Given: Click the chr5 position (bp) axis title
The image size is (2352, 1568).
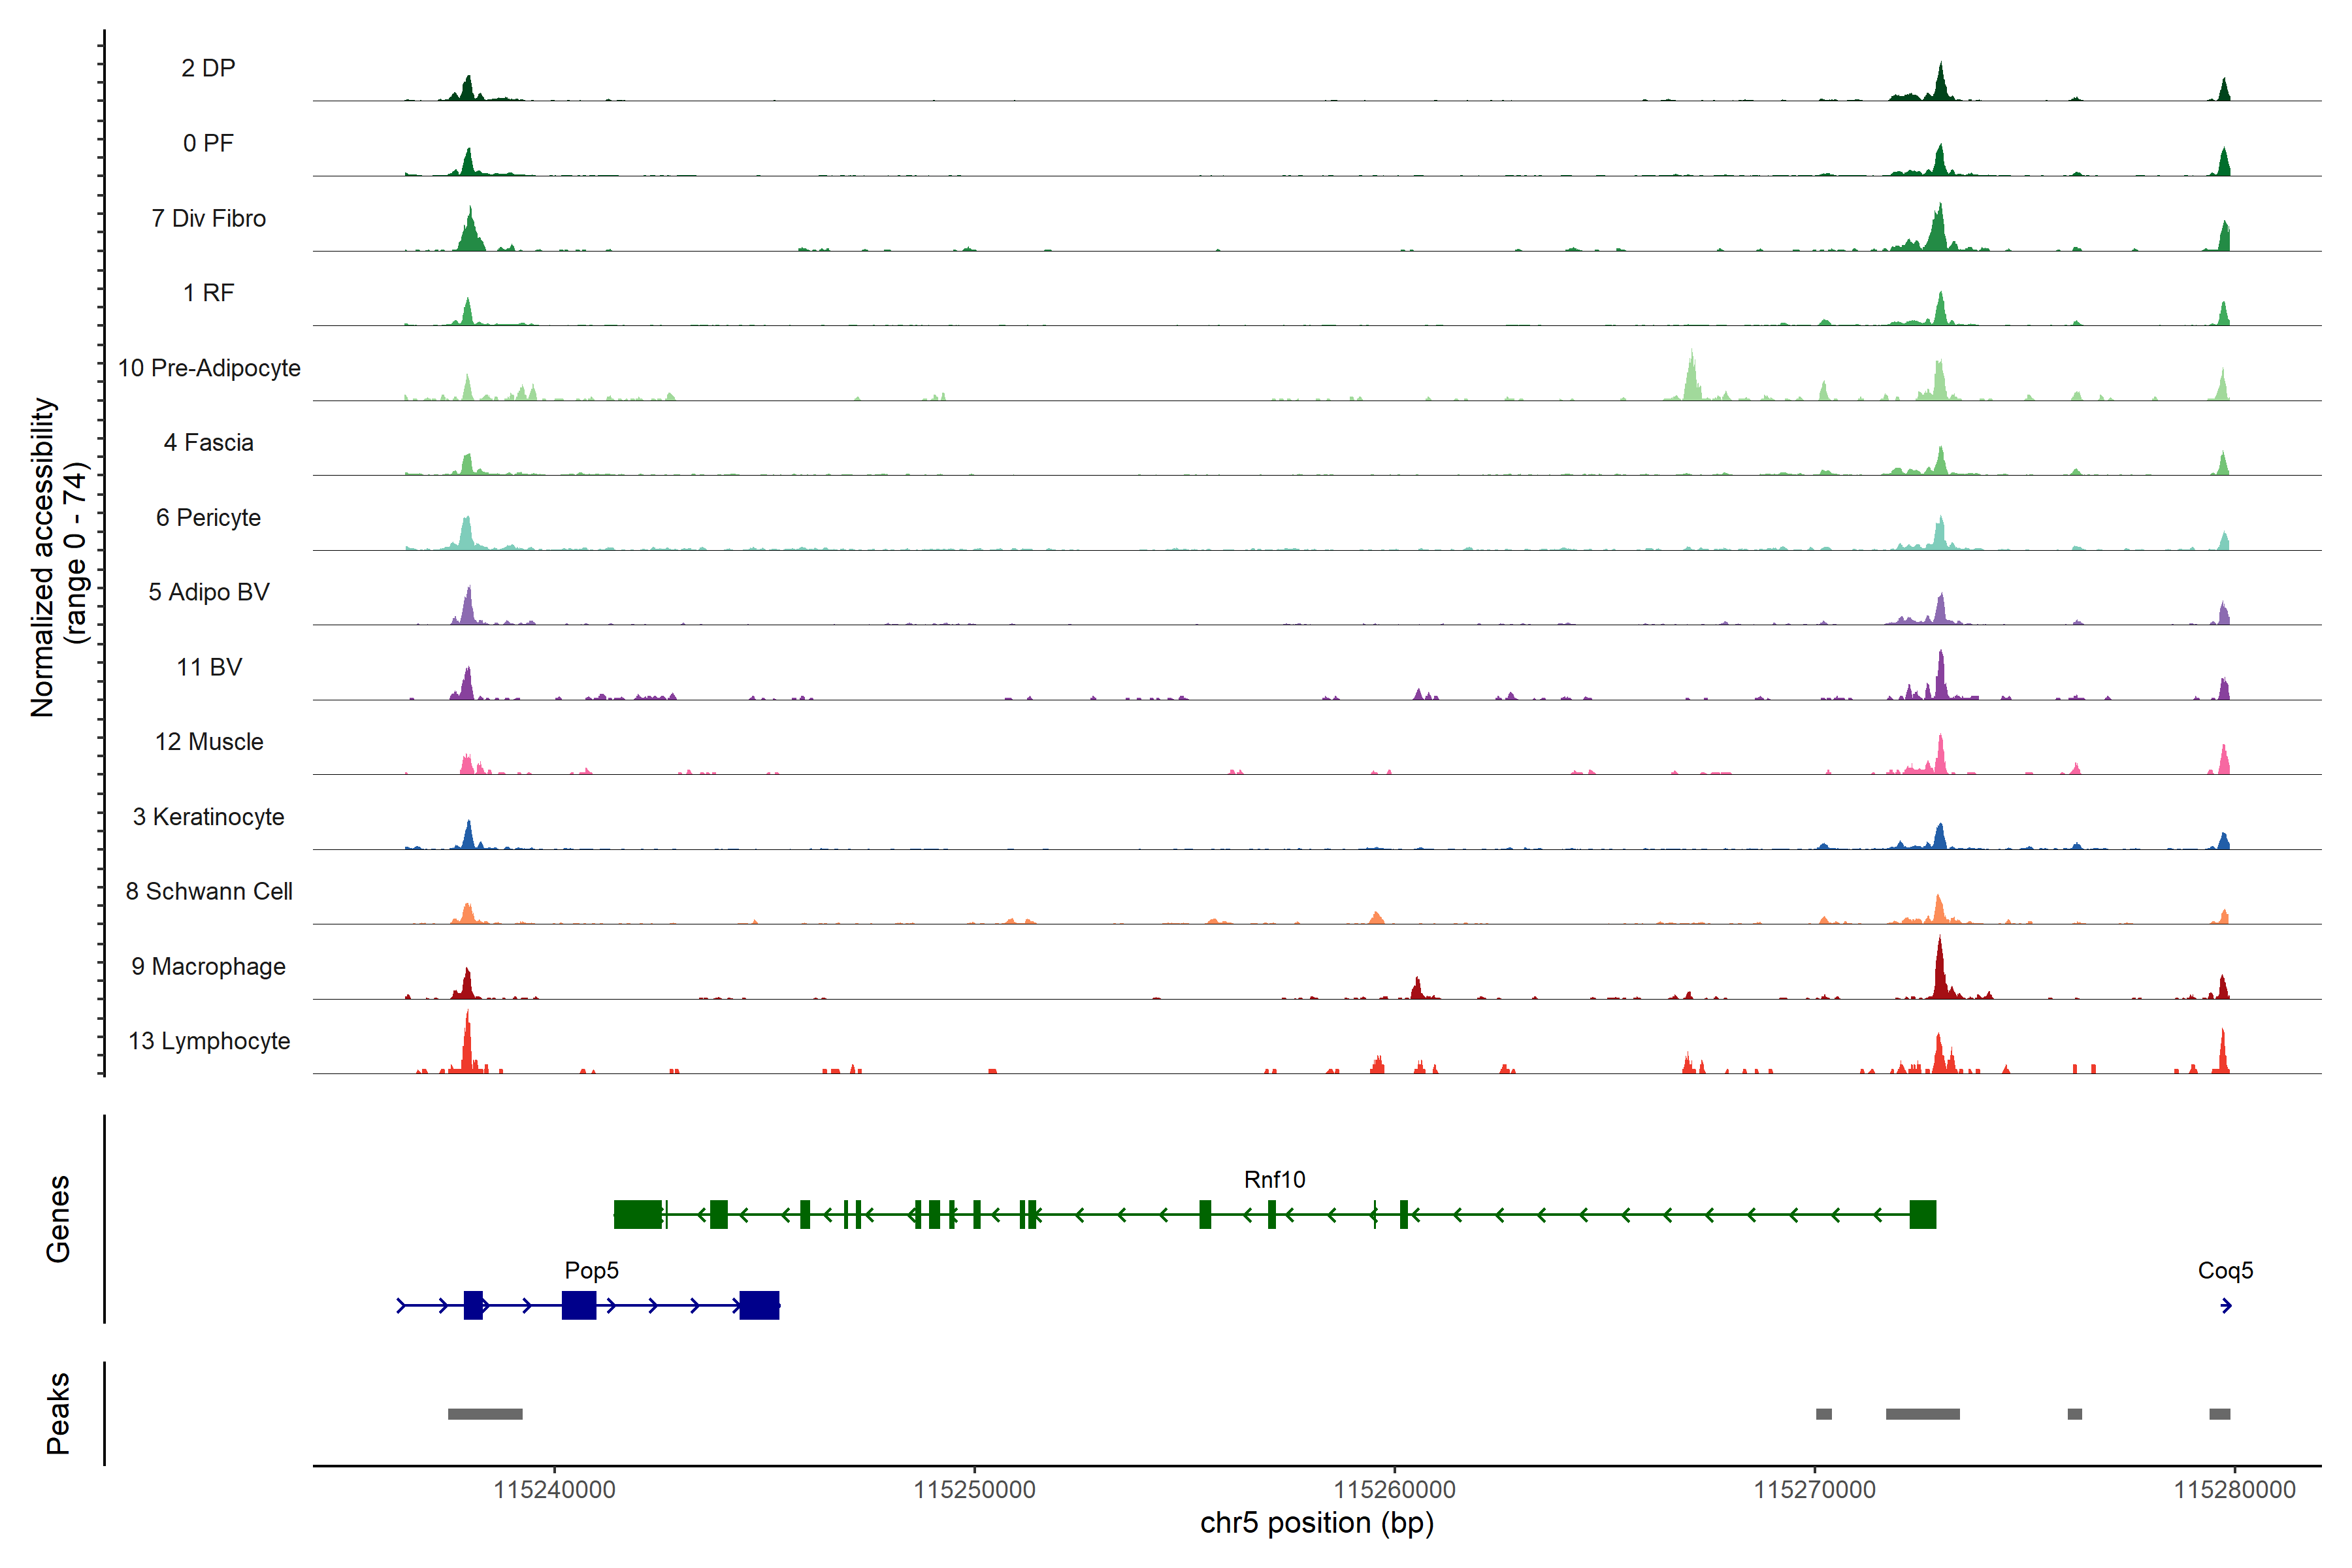Looking at the screenshot, I should coord(1316,1523).
